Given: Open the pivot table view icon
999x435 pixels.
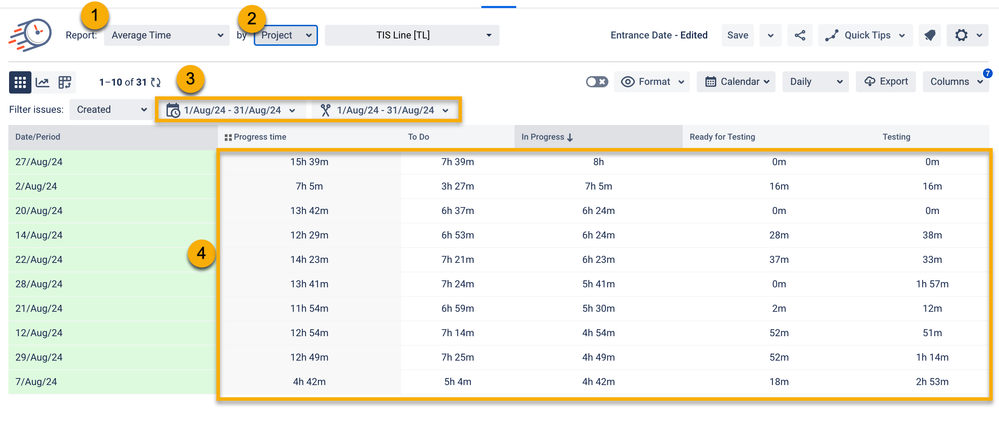Looking at the screenshot, I should (64, 82).
